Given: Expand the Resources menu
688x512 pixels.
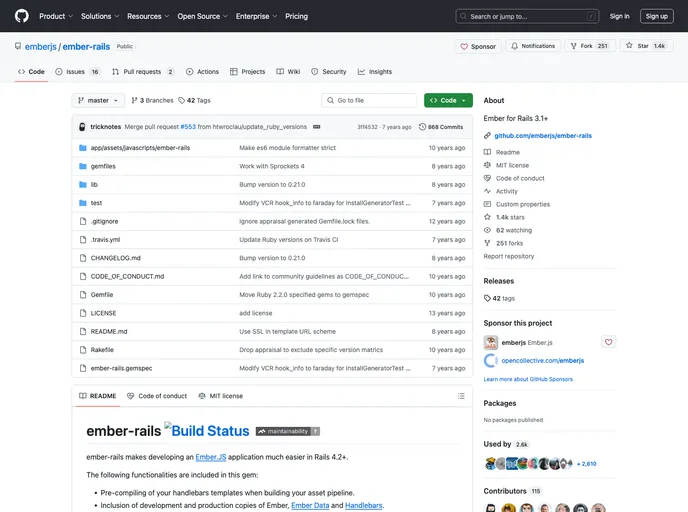Looking at the screenshot, I should [x=148, y=16].
